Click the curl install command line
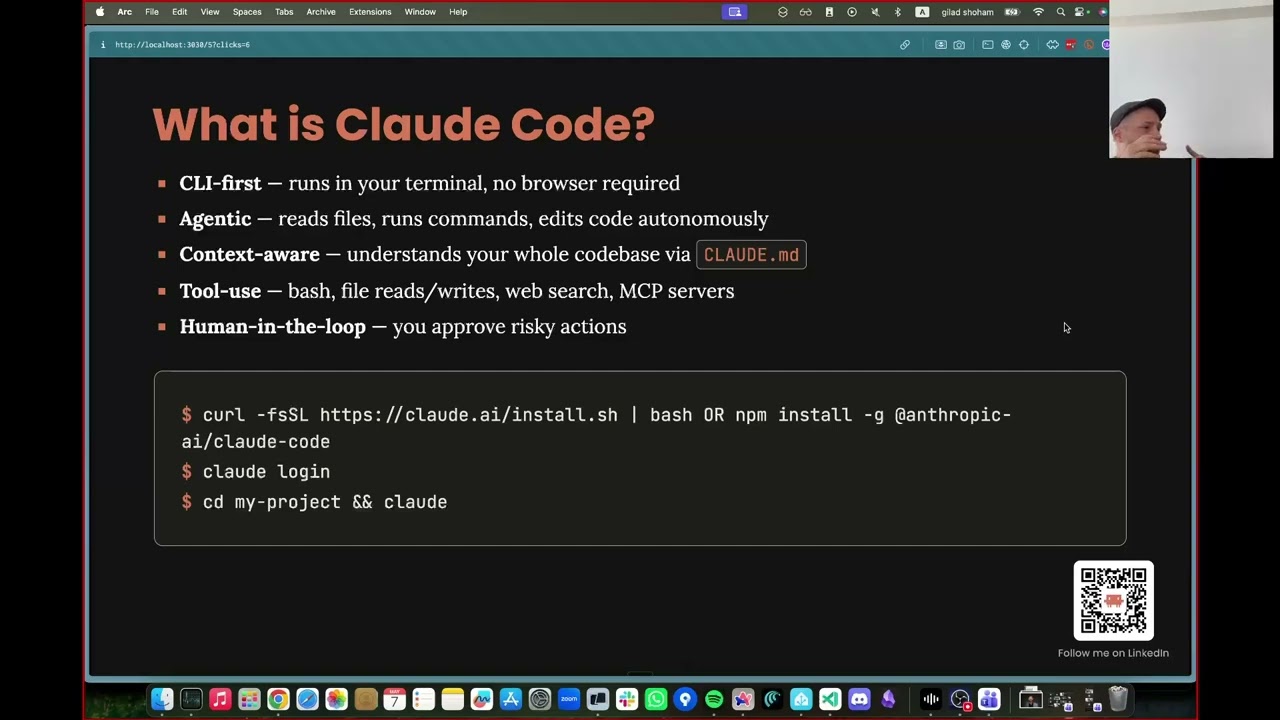 (596, 427)
